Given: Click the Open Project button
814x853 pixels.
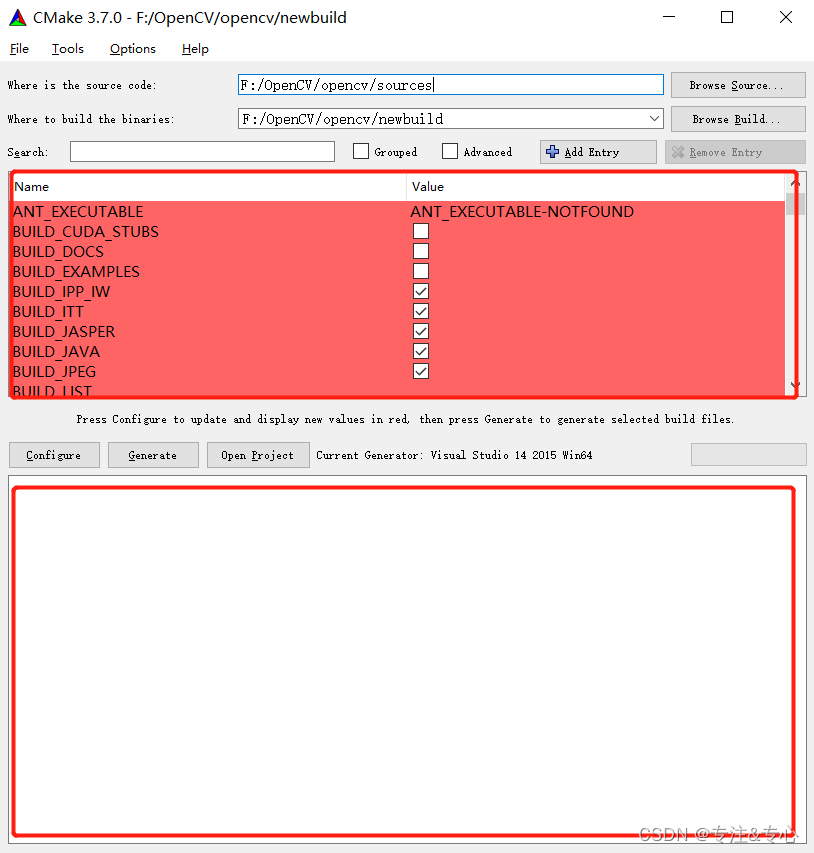Looking at the screenshot, I should [258, 455].
